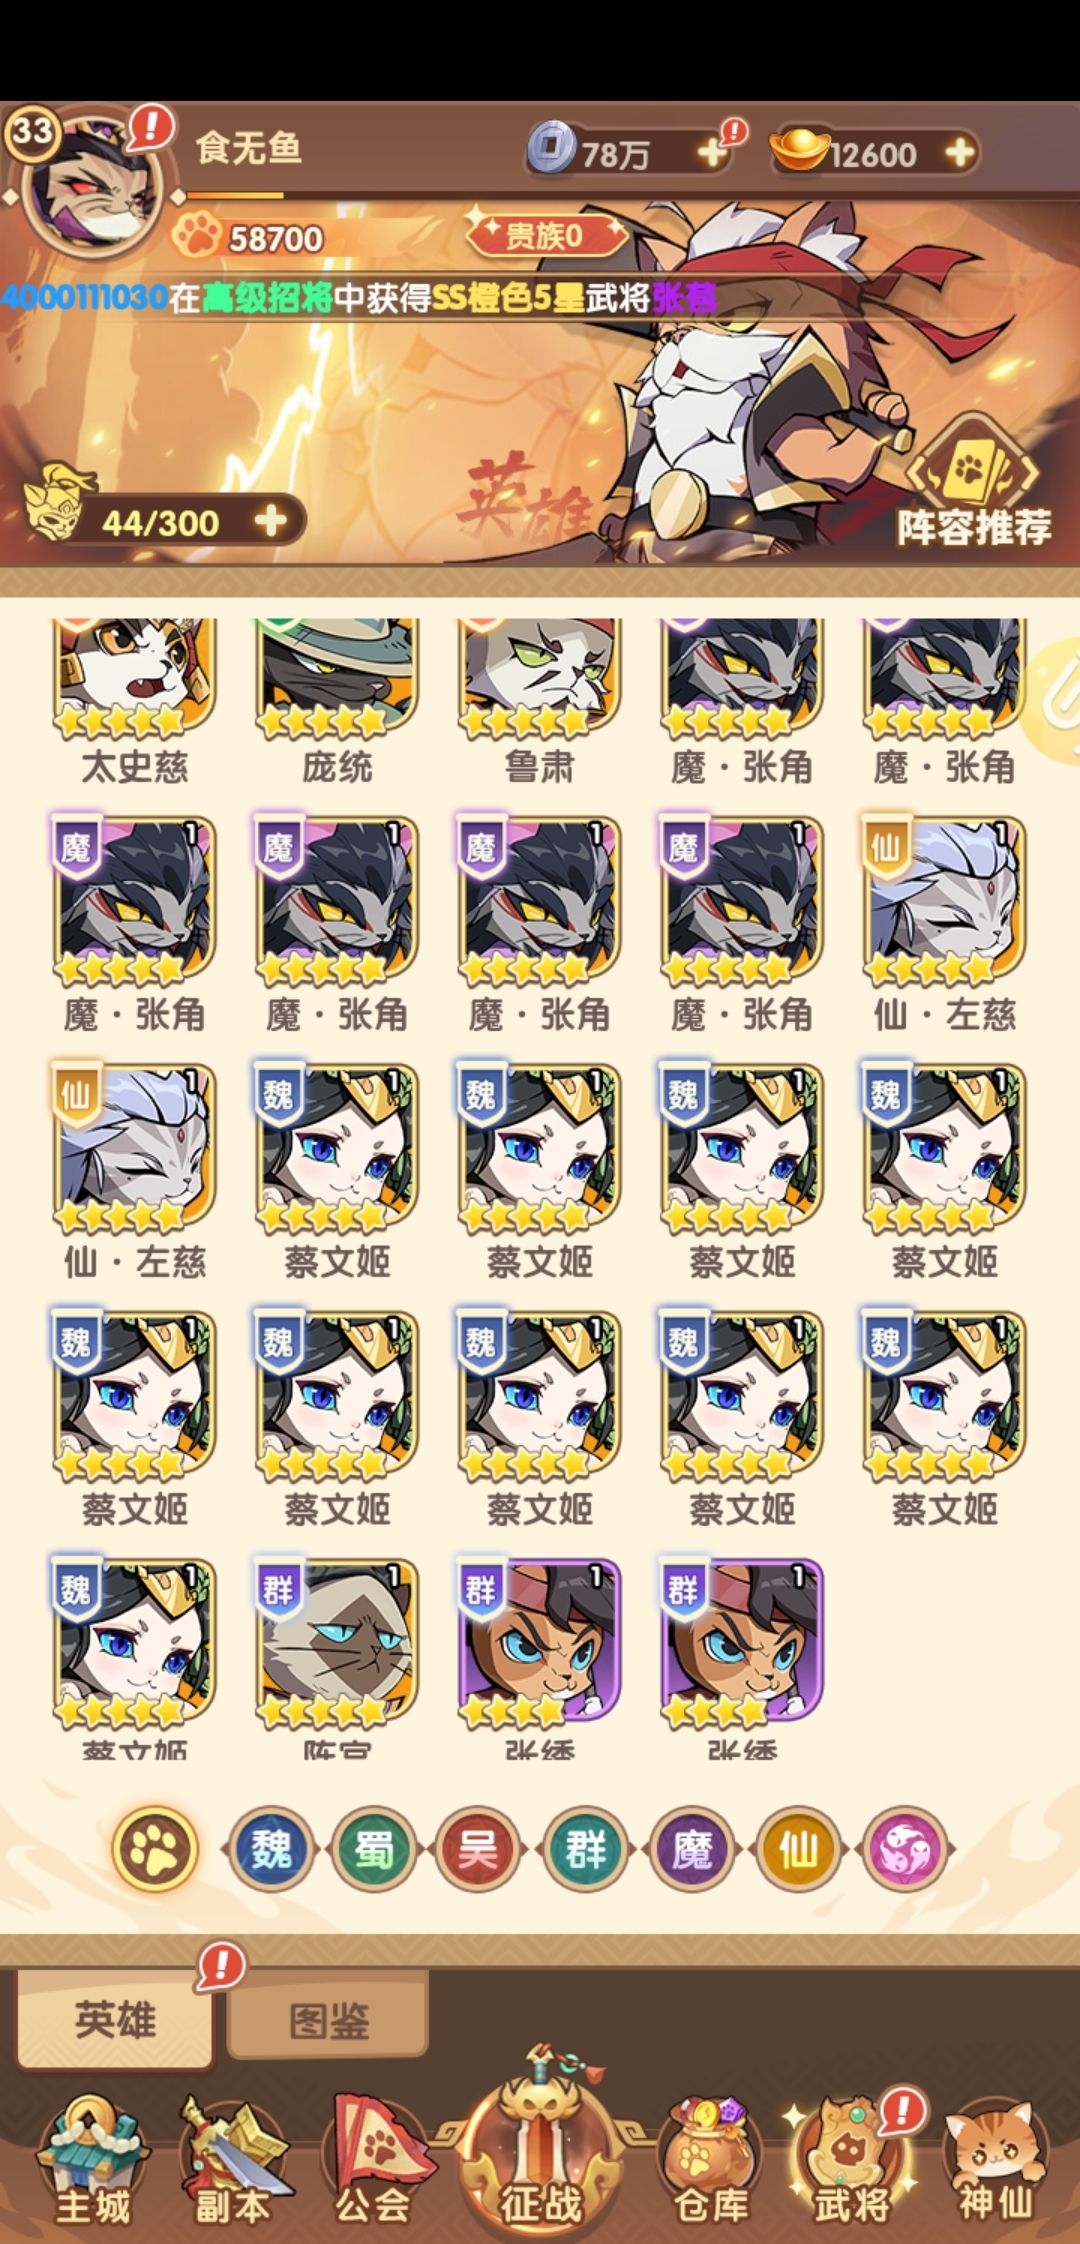Filter heroes by 蜀 faction
This screenshot has width=1080, height=2244.
click(x=374, y=1849)
